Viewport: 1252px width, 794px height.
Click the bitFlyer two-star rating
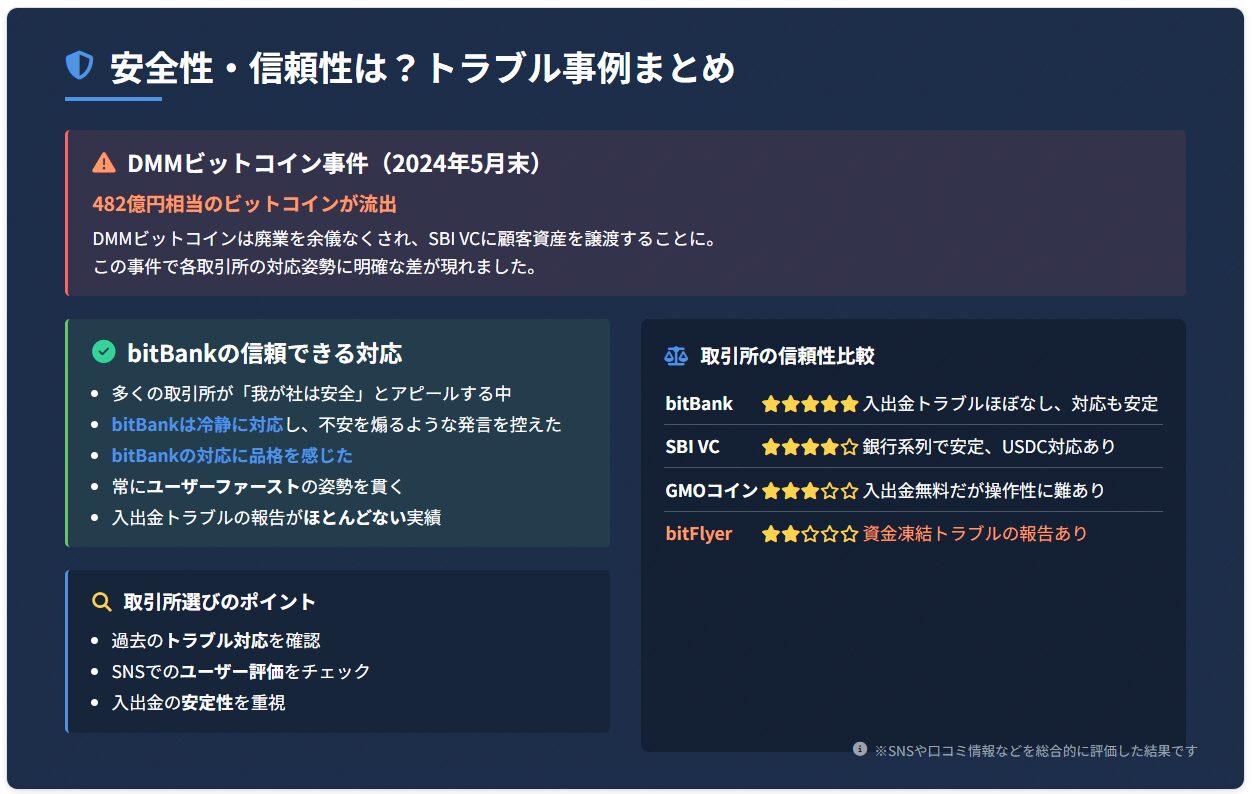point(810,534)
